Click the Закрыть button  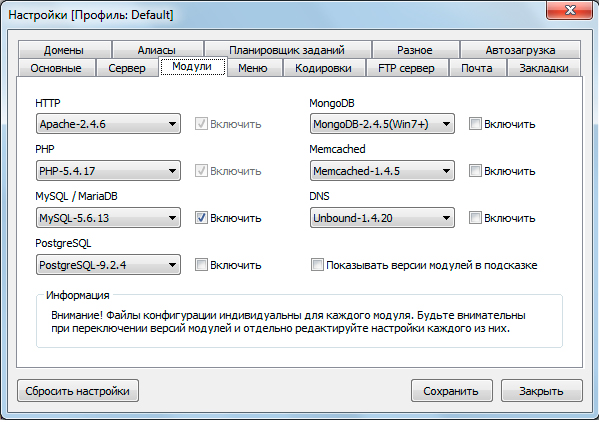pos(541,391)
